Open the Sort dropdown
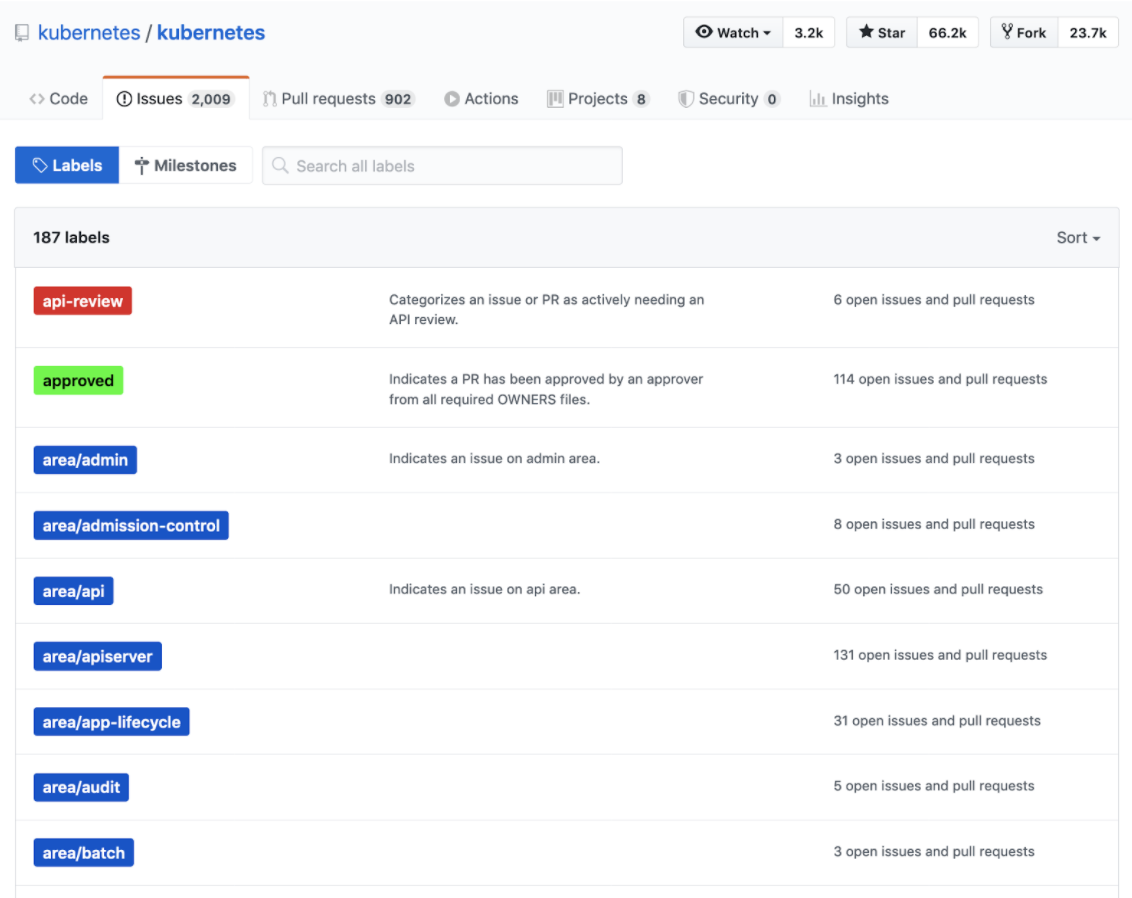Image resolution: width=1132 pixels, height=898 pixels. (x=1078, y=237)
